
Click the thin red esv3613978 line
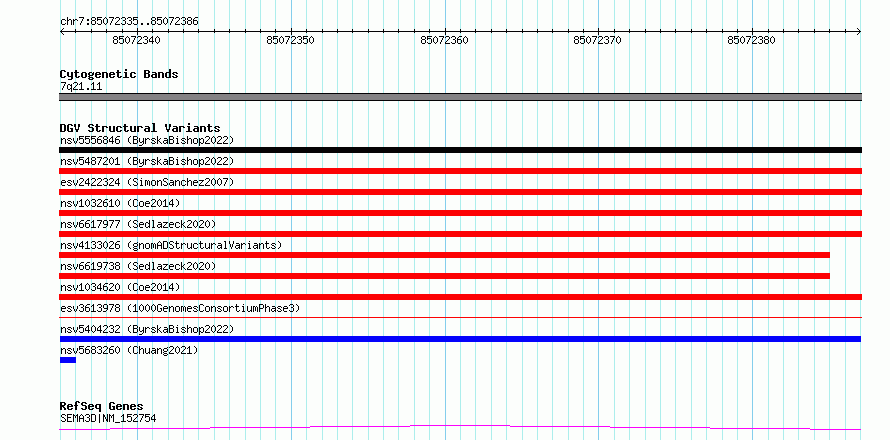pos(460,318)
